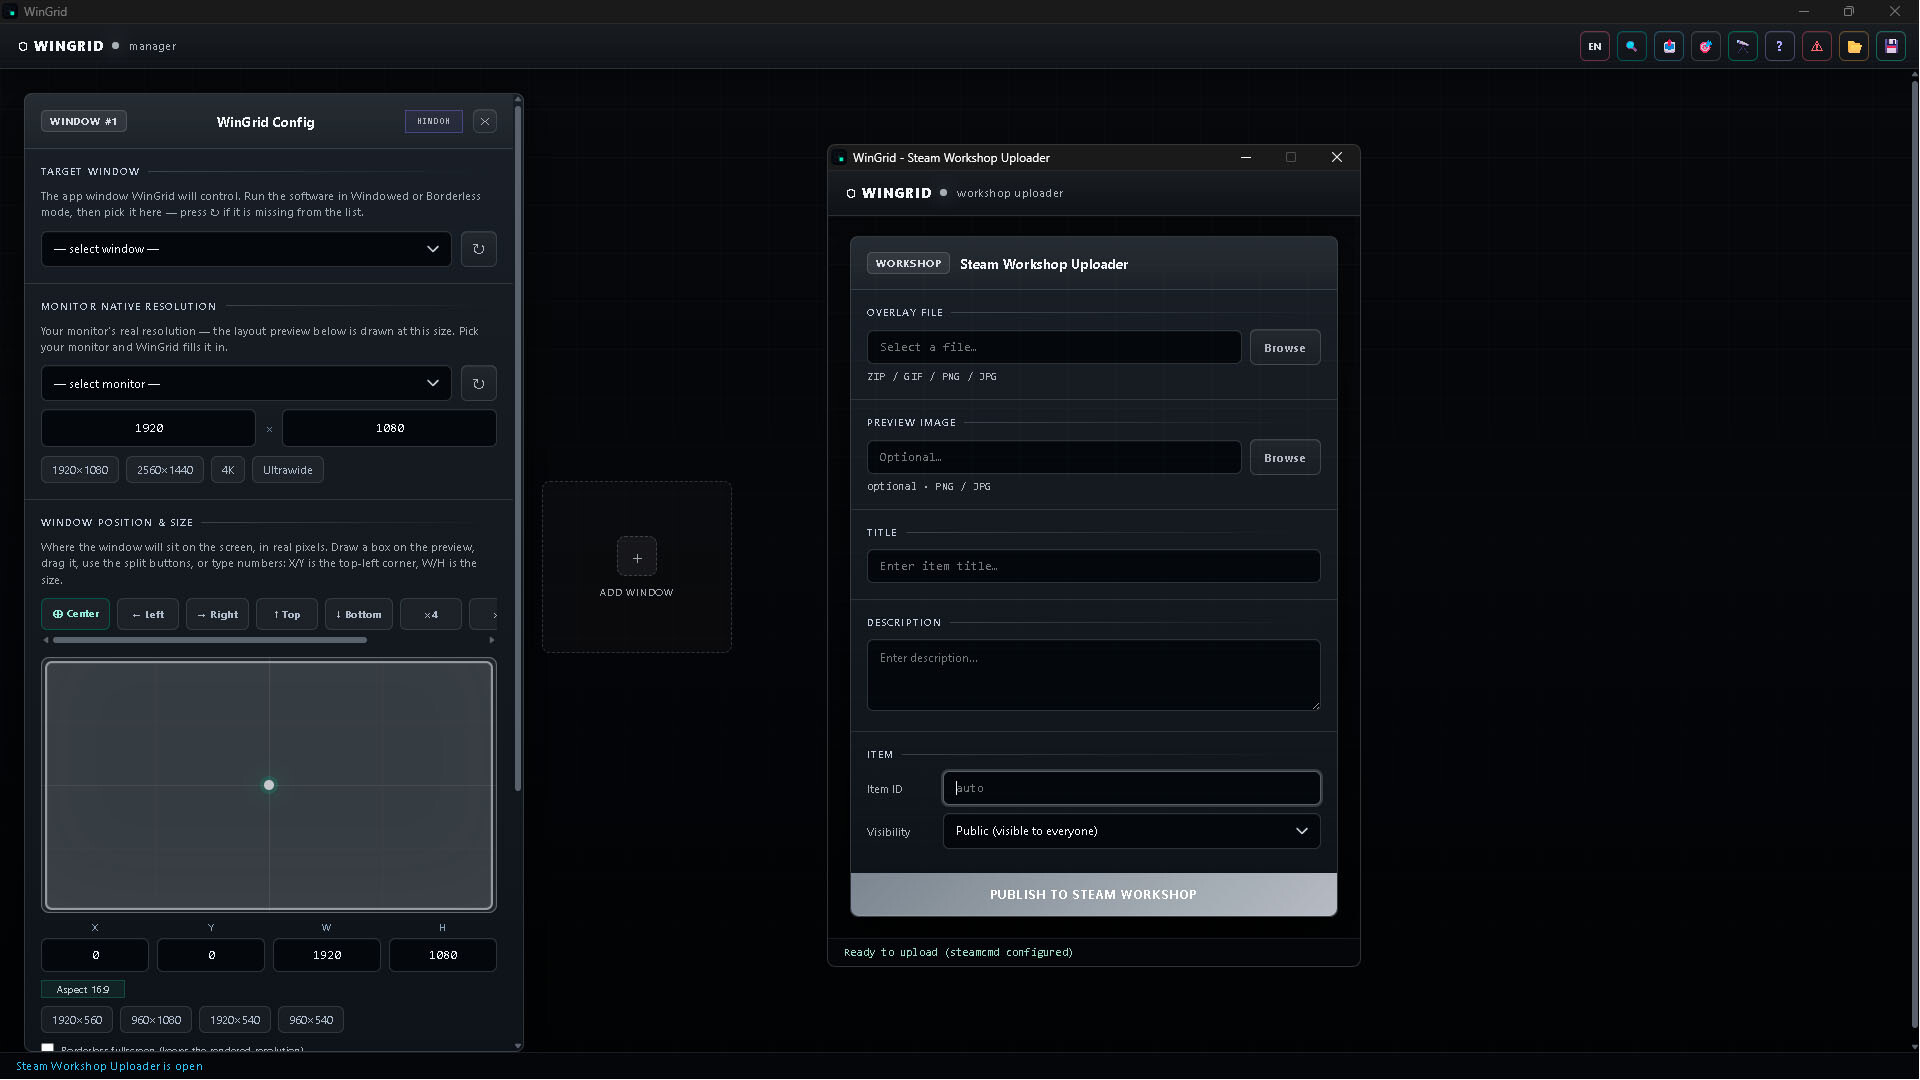The image size is (1920, 1080).
Task: Apply the Ultrawide resolution preset
Action: coord(288,470)
